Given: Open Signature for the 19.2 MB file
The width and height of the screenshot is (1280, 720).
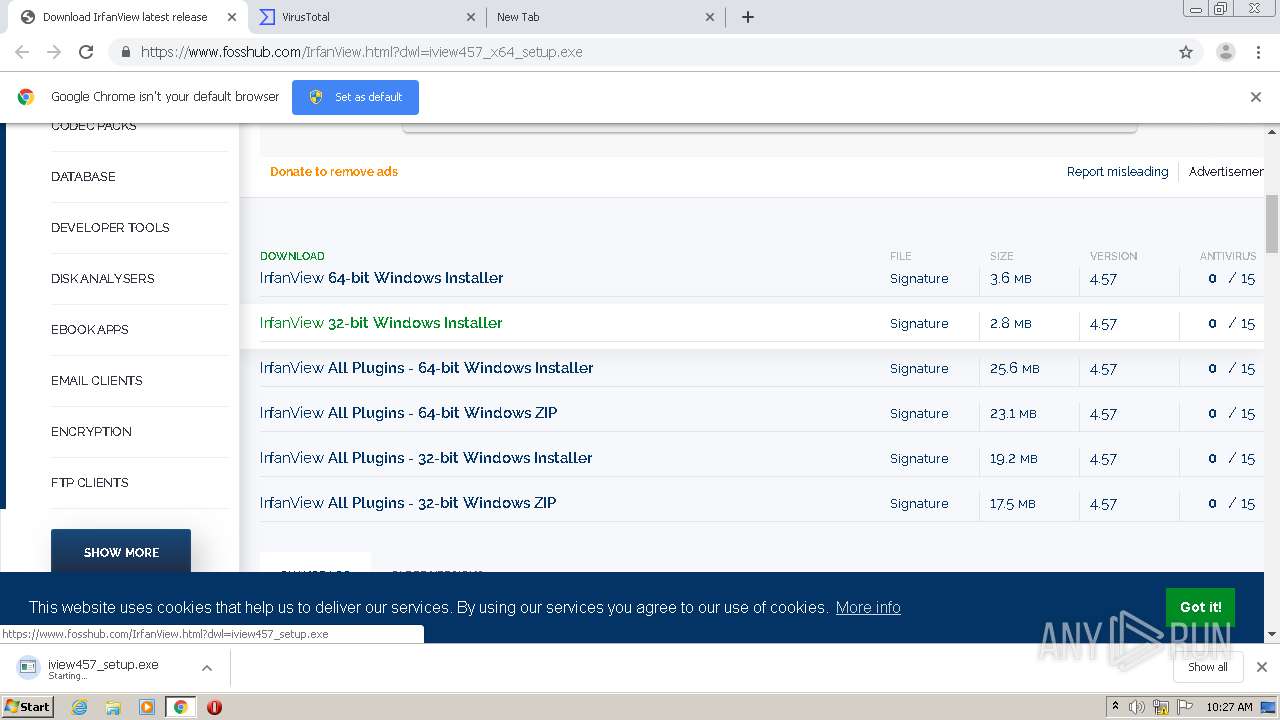Looking at the screenshot, I should pyautogui.click(x=919, y=459).
